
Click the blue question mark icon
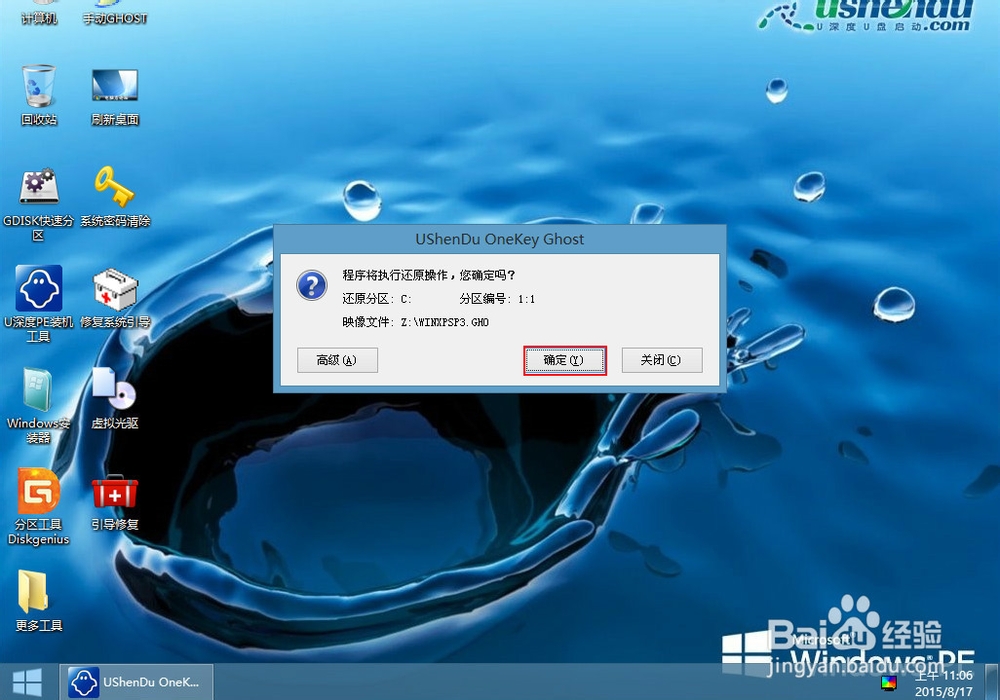coord(312,285)
